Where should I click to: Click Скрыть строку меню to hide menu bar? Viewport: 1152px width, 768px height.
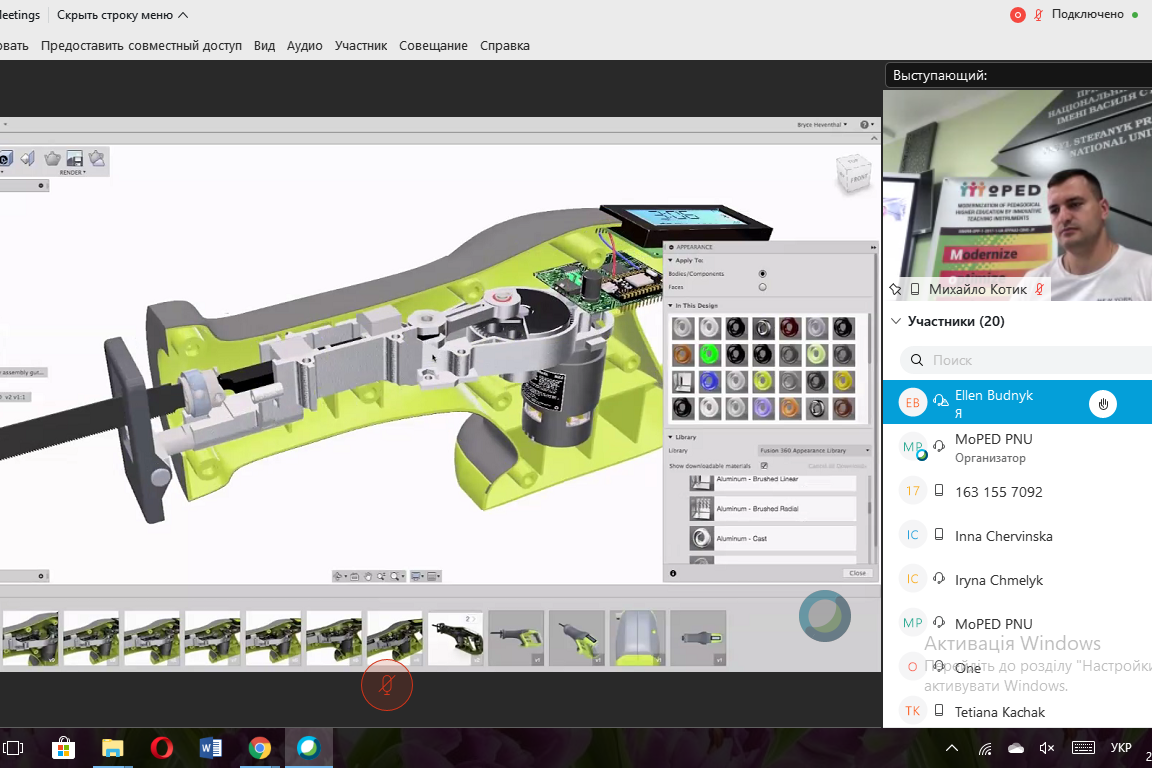(x=122, y=15)
